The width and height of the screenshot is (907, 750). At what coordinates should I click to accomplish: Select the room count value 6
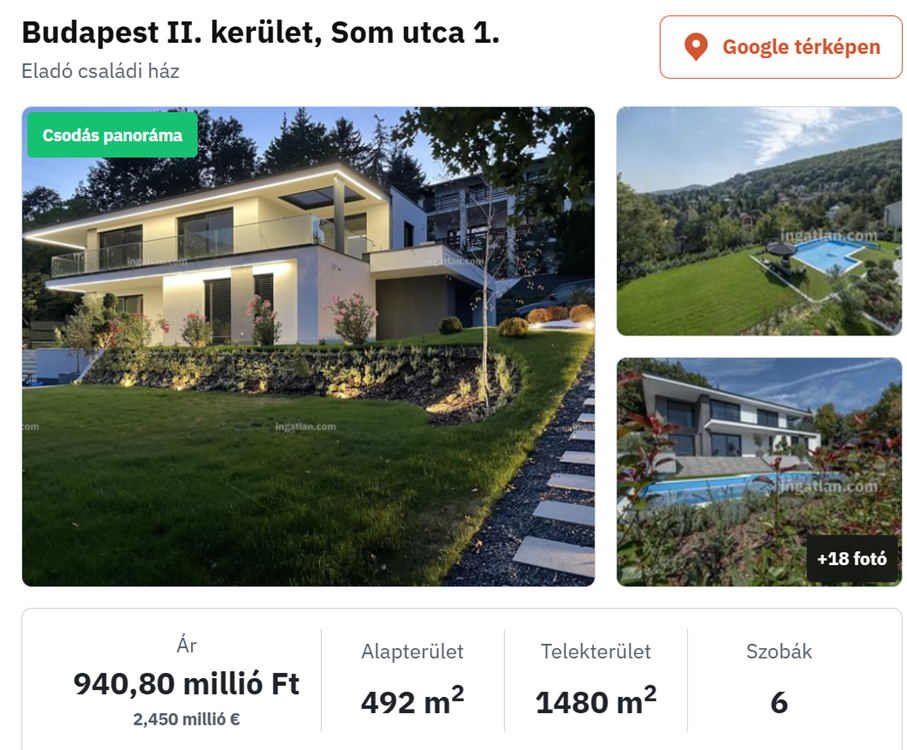click(779, 702)
